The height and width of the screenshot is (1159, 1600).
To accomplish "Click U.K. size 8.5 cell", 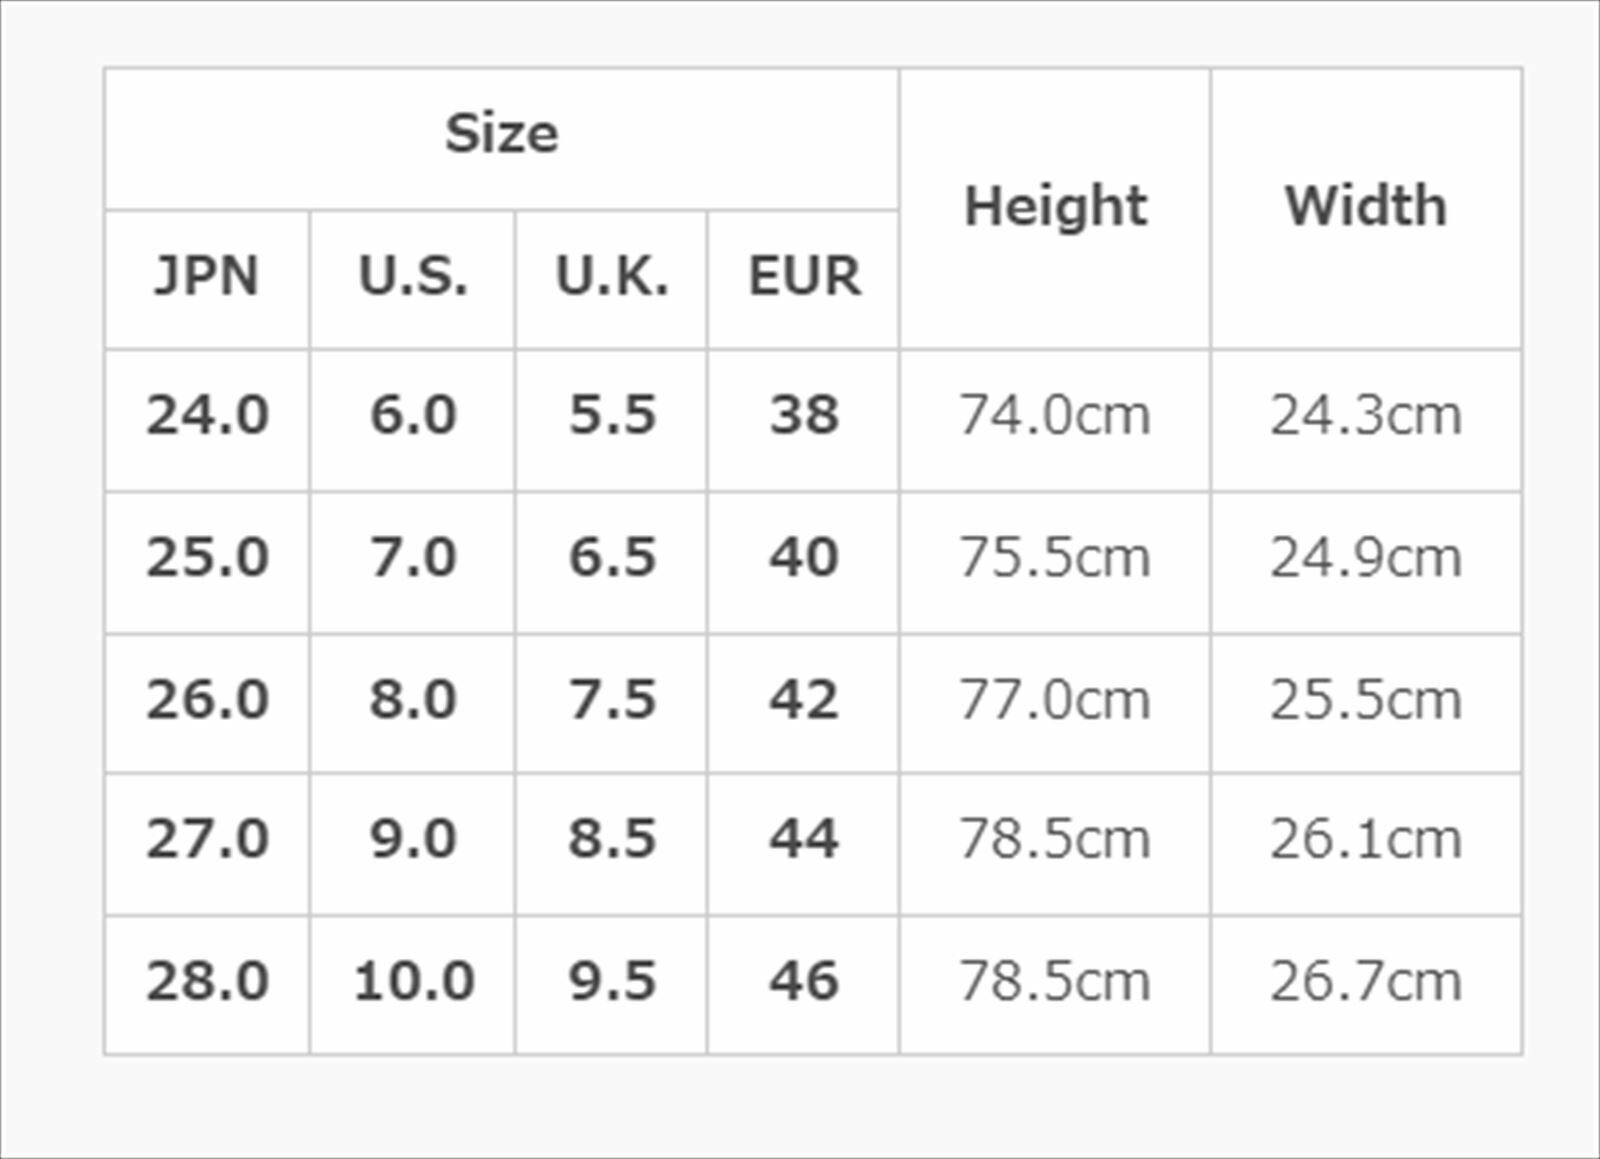I will 611,843.
